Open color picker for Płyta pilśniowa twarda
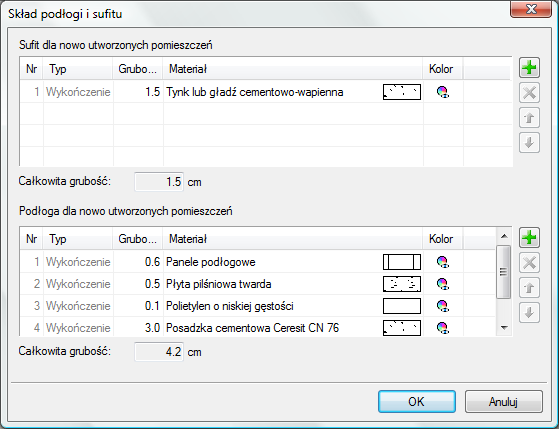This screenshot has width=559, height=429. pos(442,284)
